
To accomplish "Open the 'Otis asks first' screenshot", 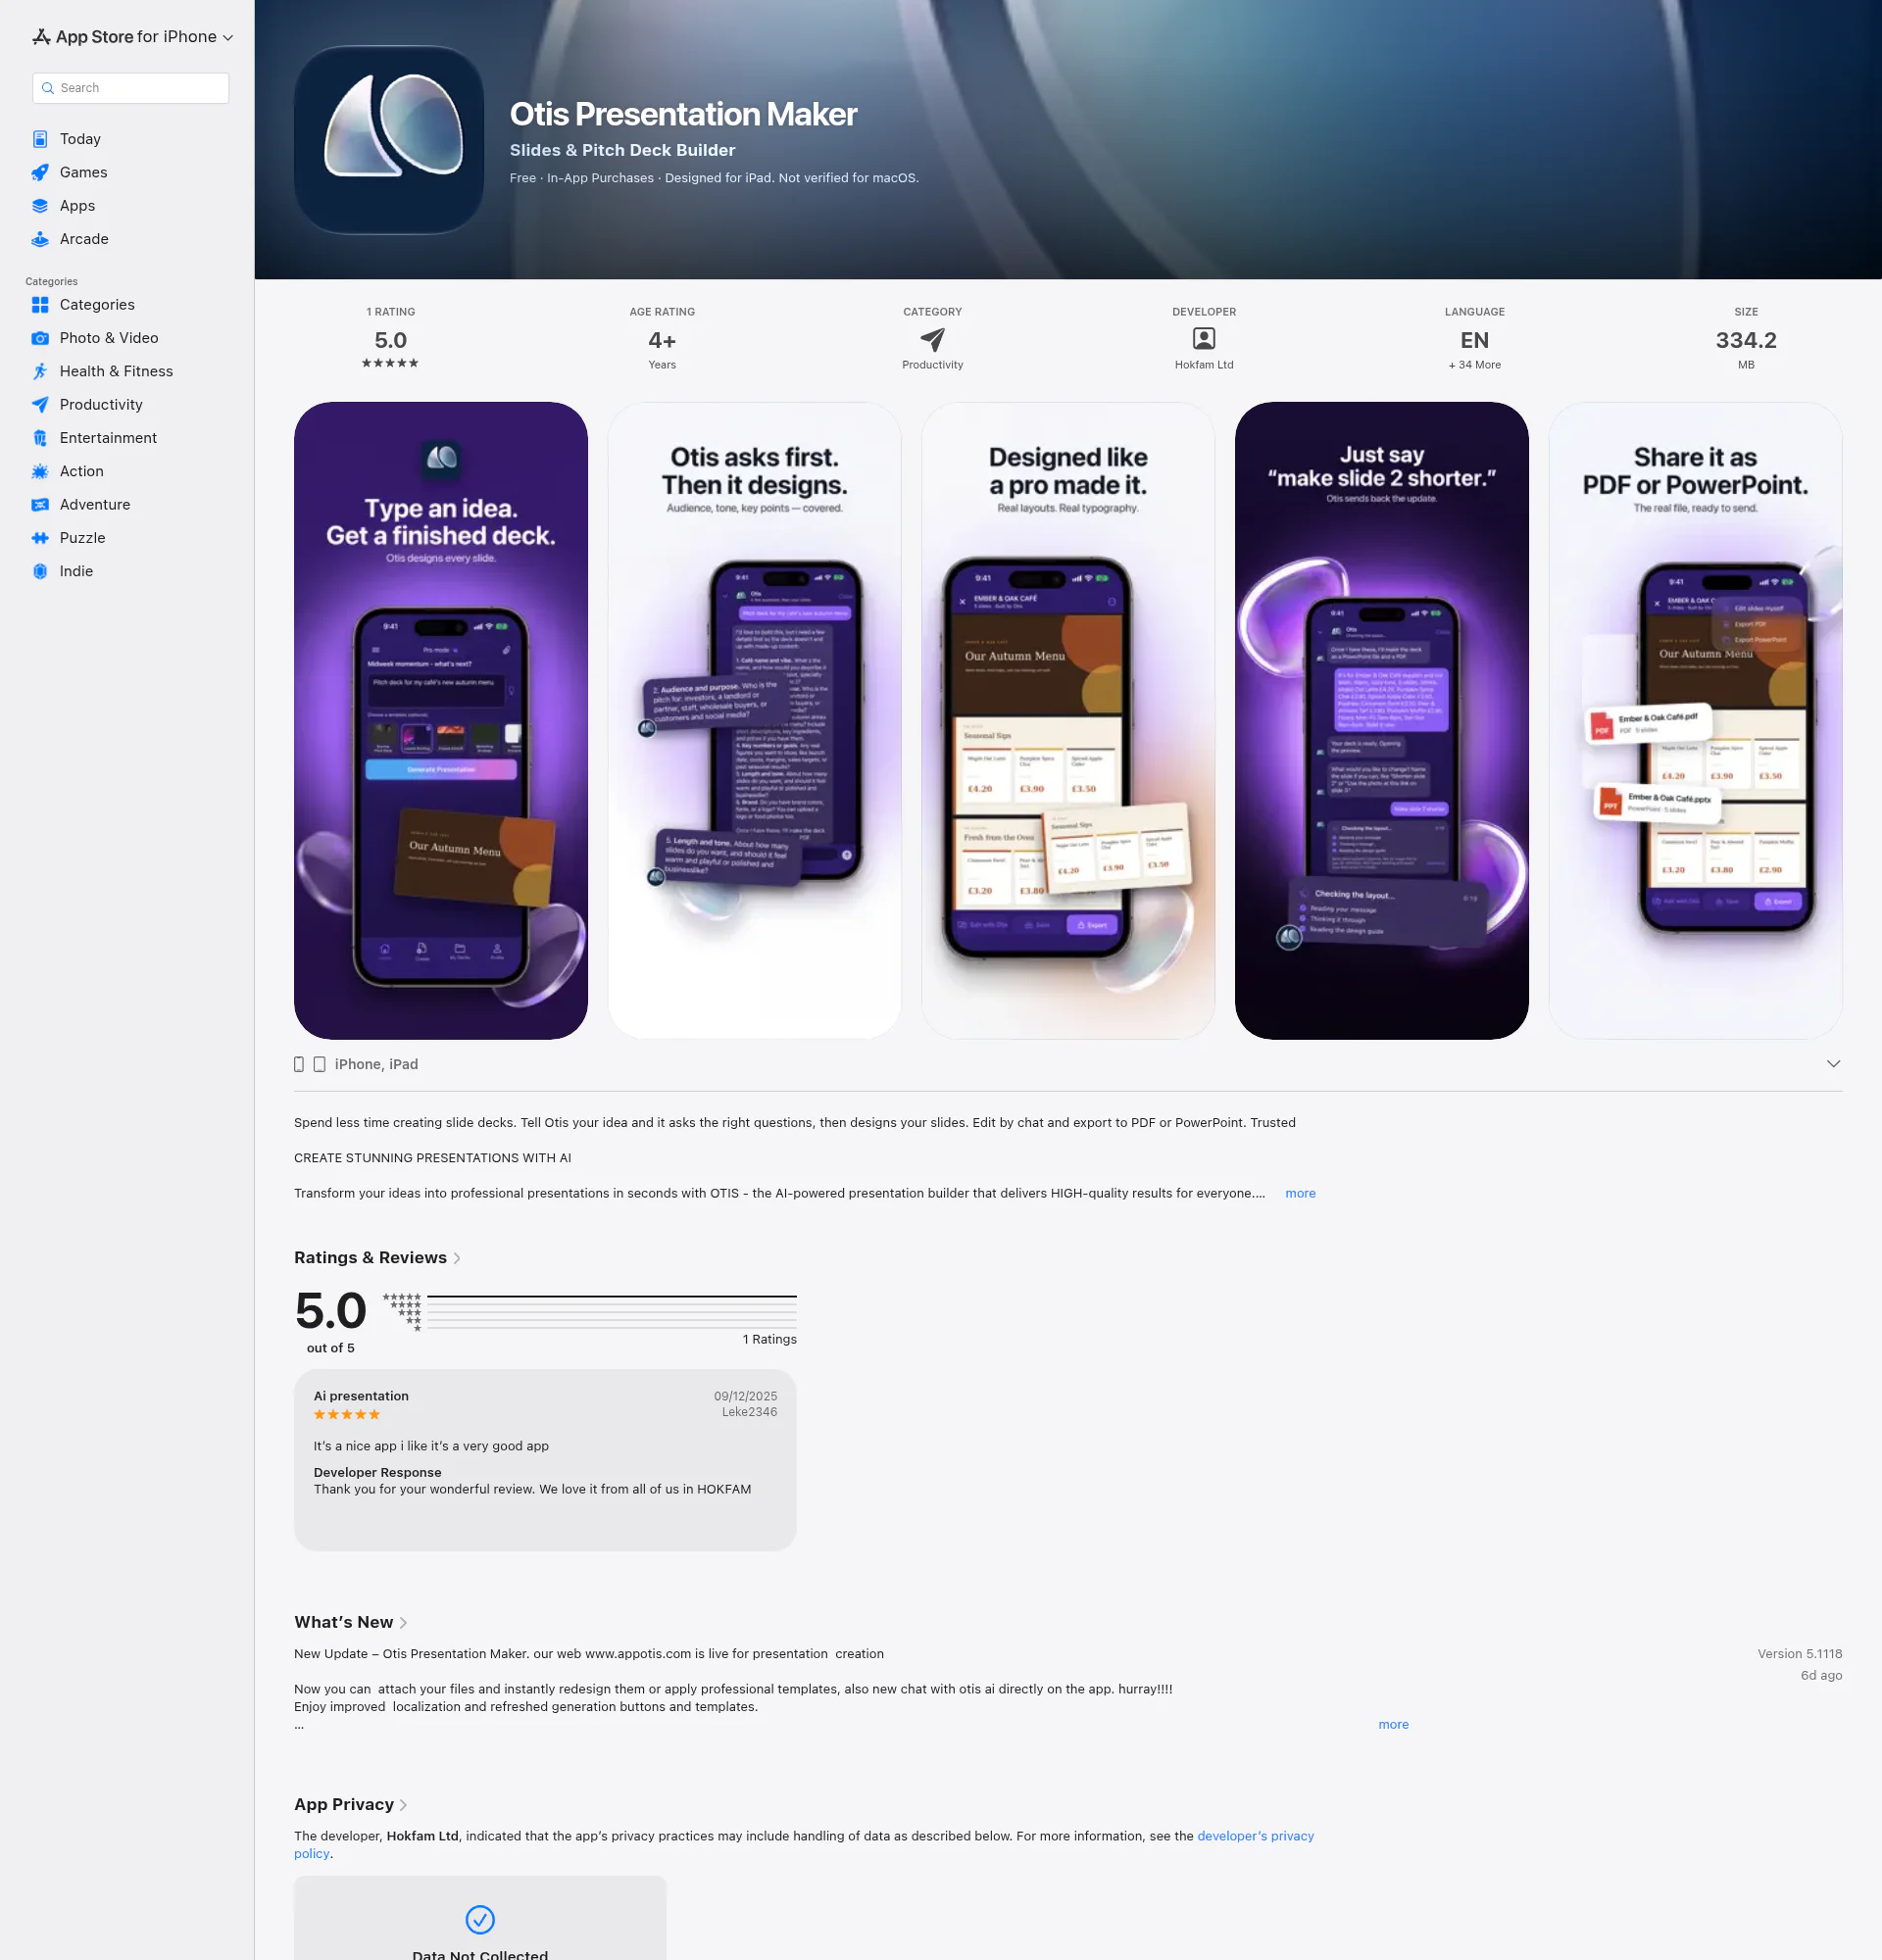I will click(x=754, y=720).
